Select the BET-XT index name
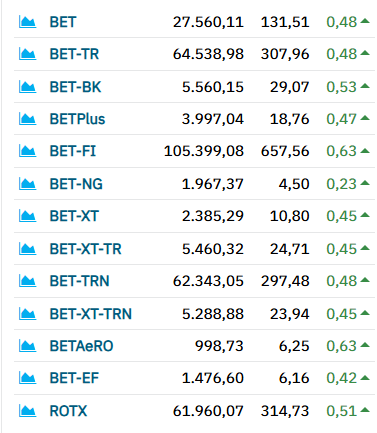Image resolution: width=377 pixels, height=433 pixels. click(74, 216)
